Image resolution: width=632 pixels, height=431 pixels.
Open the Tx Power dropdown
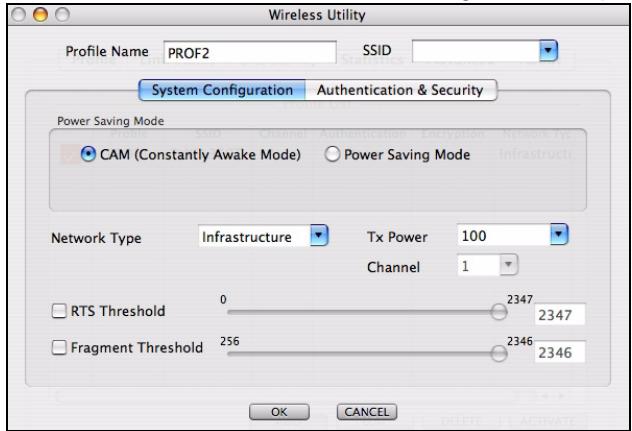click(559, 235)
